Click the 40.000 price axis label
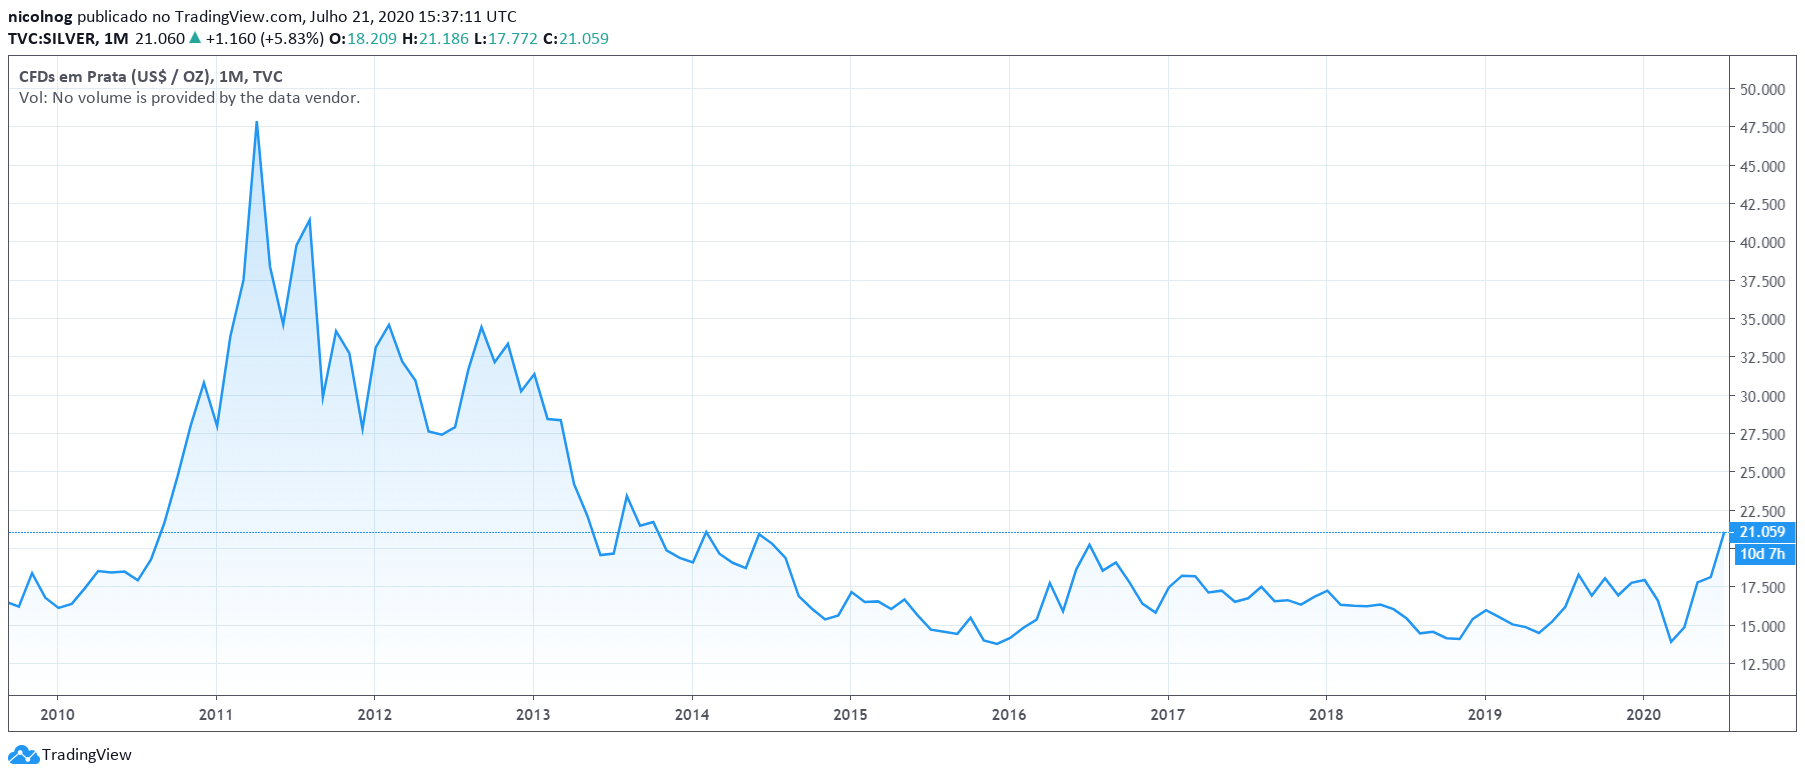The image size is (1805, 778). (1762, 242)
